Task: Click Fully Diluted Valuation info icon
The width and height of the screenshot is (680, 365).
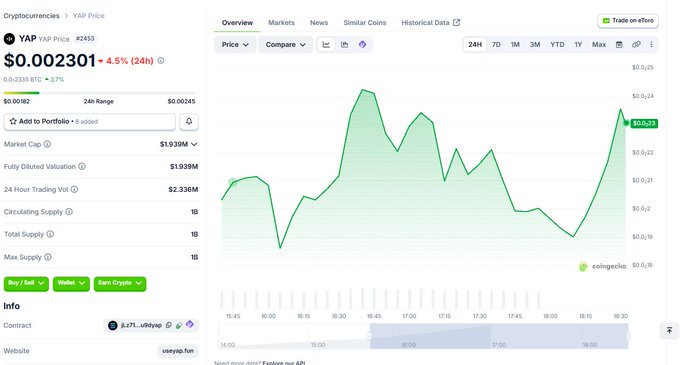Action: coord(82,166)
